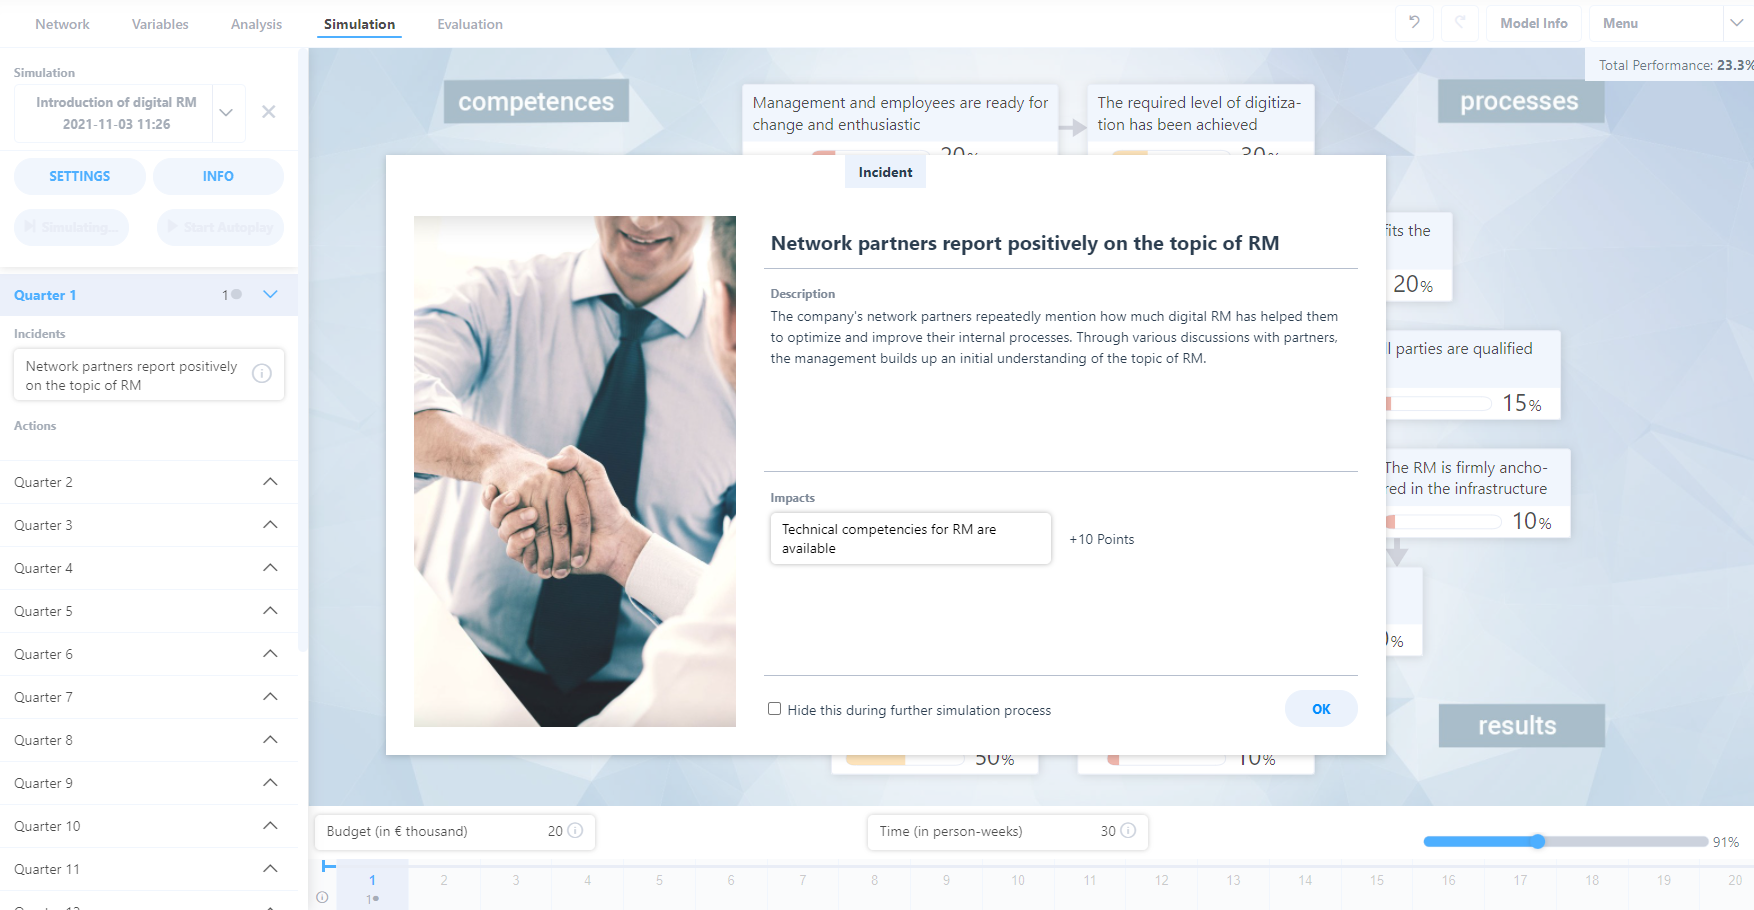The width and height of the screenshot is (1754, 910).
Task: Open the Menu dropdown
Action: click(x=1666, y=23)
